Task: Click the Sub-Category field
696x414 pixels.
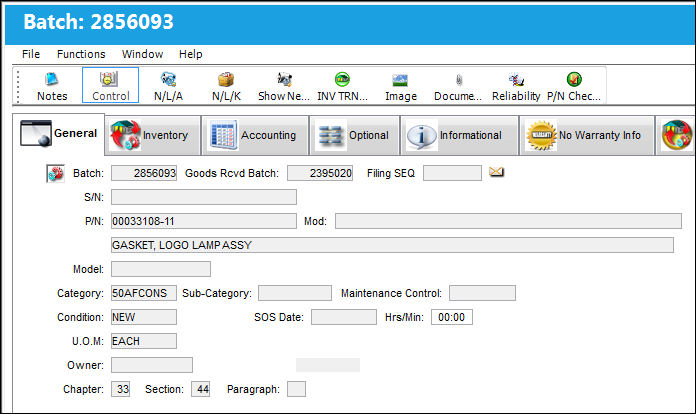Action: tap(295, 293)
